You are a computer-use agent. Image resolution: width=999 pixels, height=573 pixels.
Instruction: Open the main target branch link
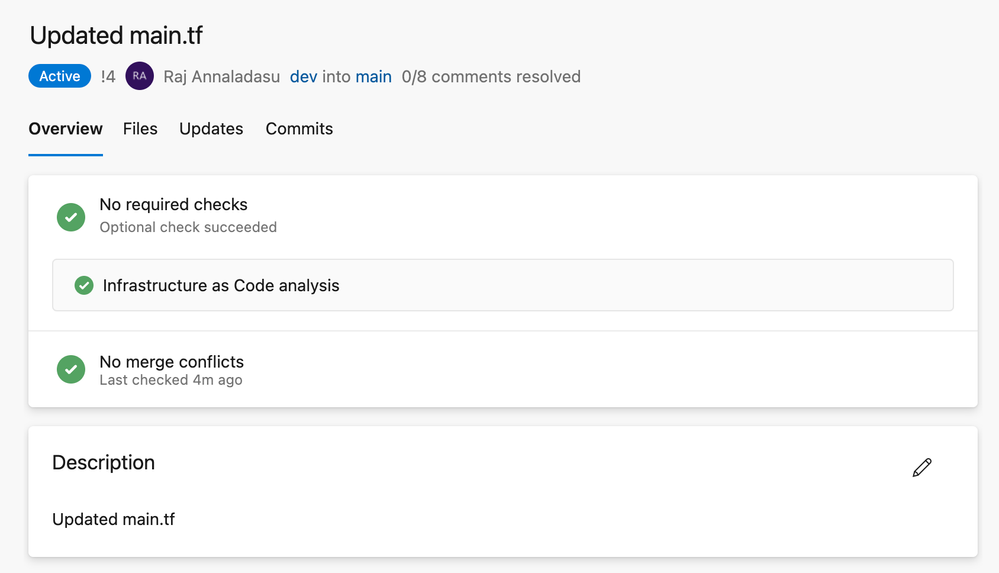pos(373,77)
